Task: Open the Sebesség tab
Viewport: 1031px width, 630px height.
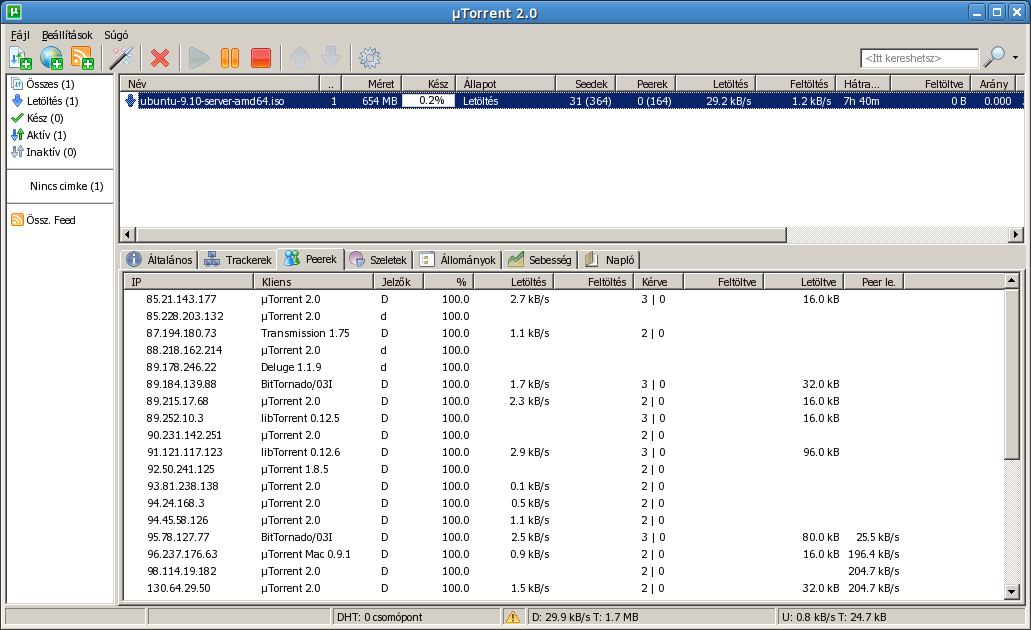Action: [540, 260]
